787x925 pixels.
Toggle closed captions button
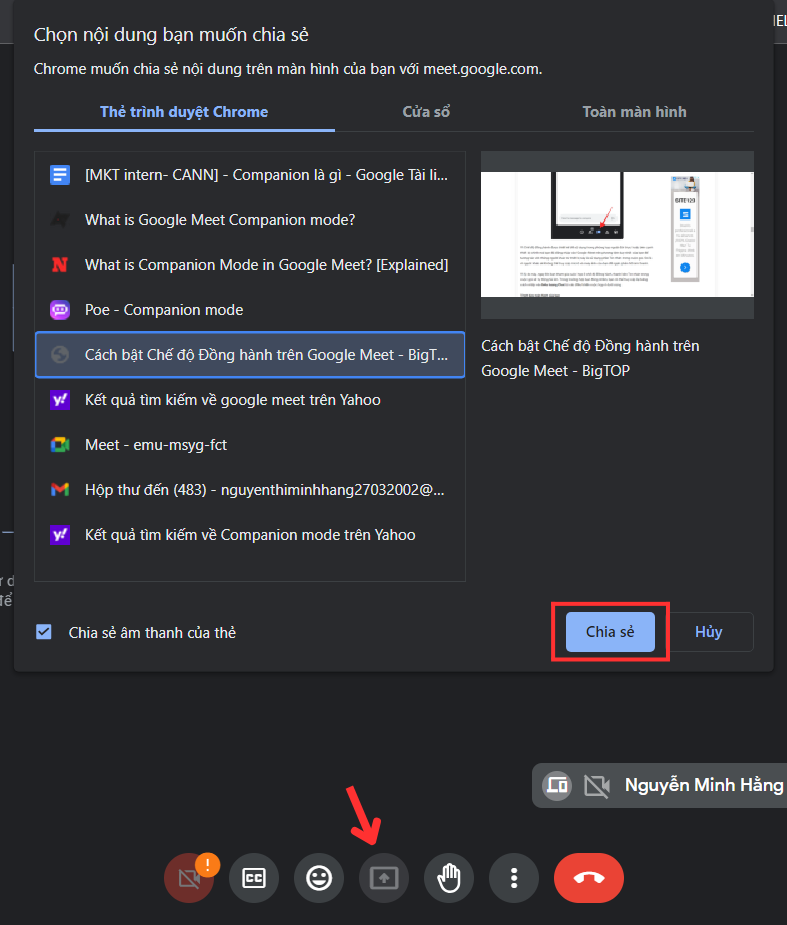(254, 878)
